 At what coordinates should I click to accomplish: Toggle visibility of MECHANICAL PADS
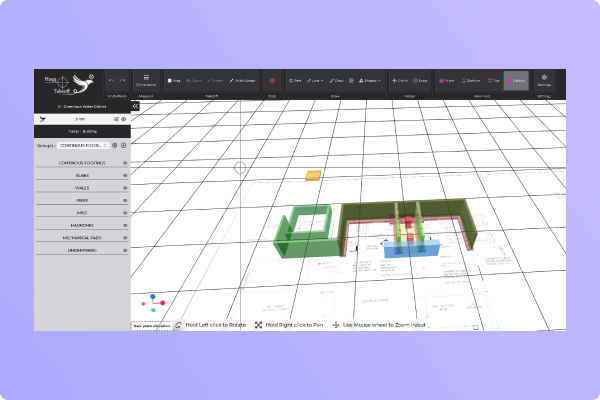(x=125, y=238)
